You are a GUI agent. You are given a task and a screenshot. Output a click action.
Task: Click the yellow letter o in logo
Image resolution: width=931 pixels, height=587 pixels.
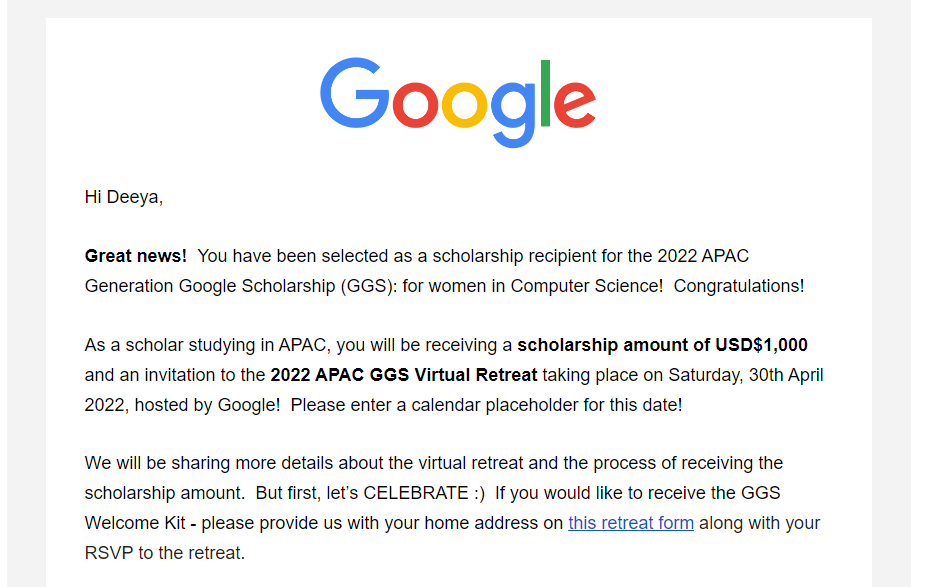(464, 104)
